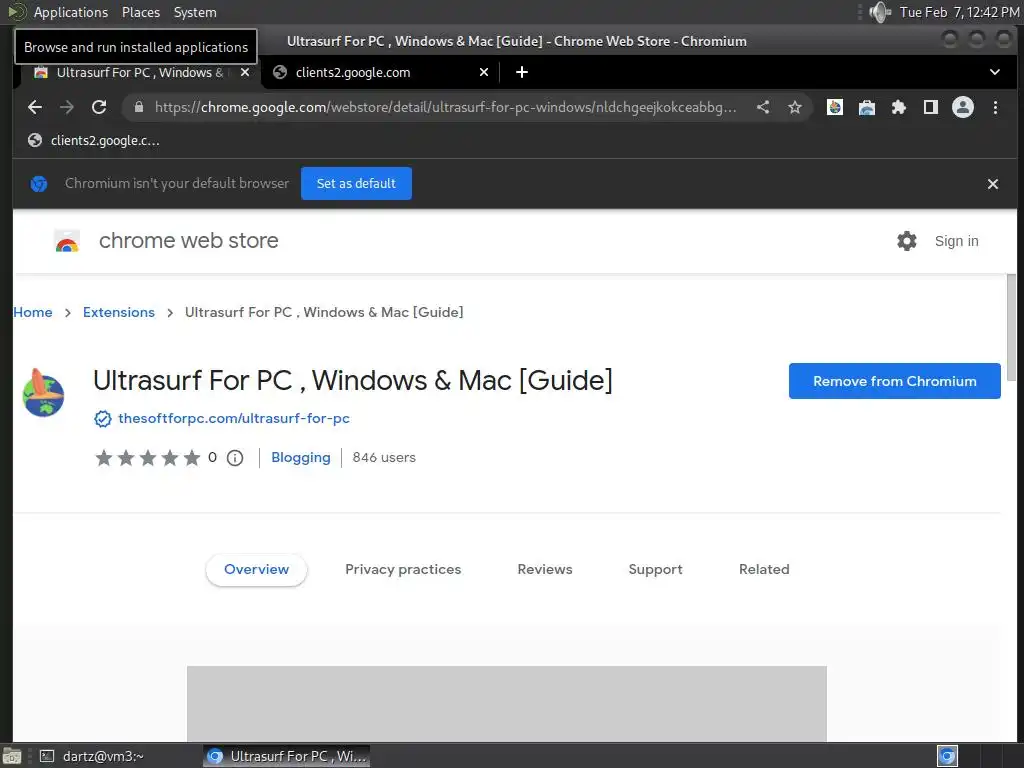Switch to Related tab
This screenshot has width=1024, height=768.
pos(764,569)
